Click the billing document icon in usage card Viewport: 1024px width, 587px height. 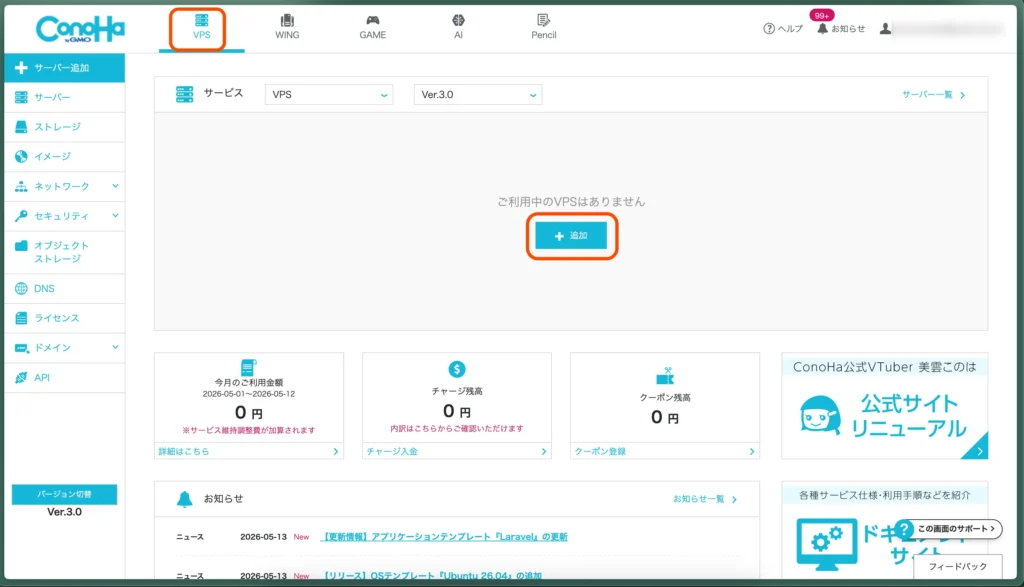tap(248, 367)
